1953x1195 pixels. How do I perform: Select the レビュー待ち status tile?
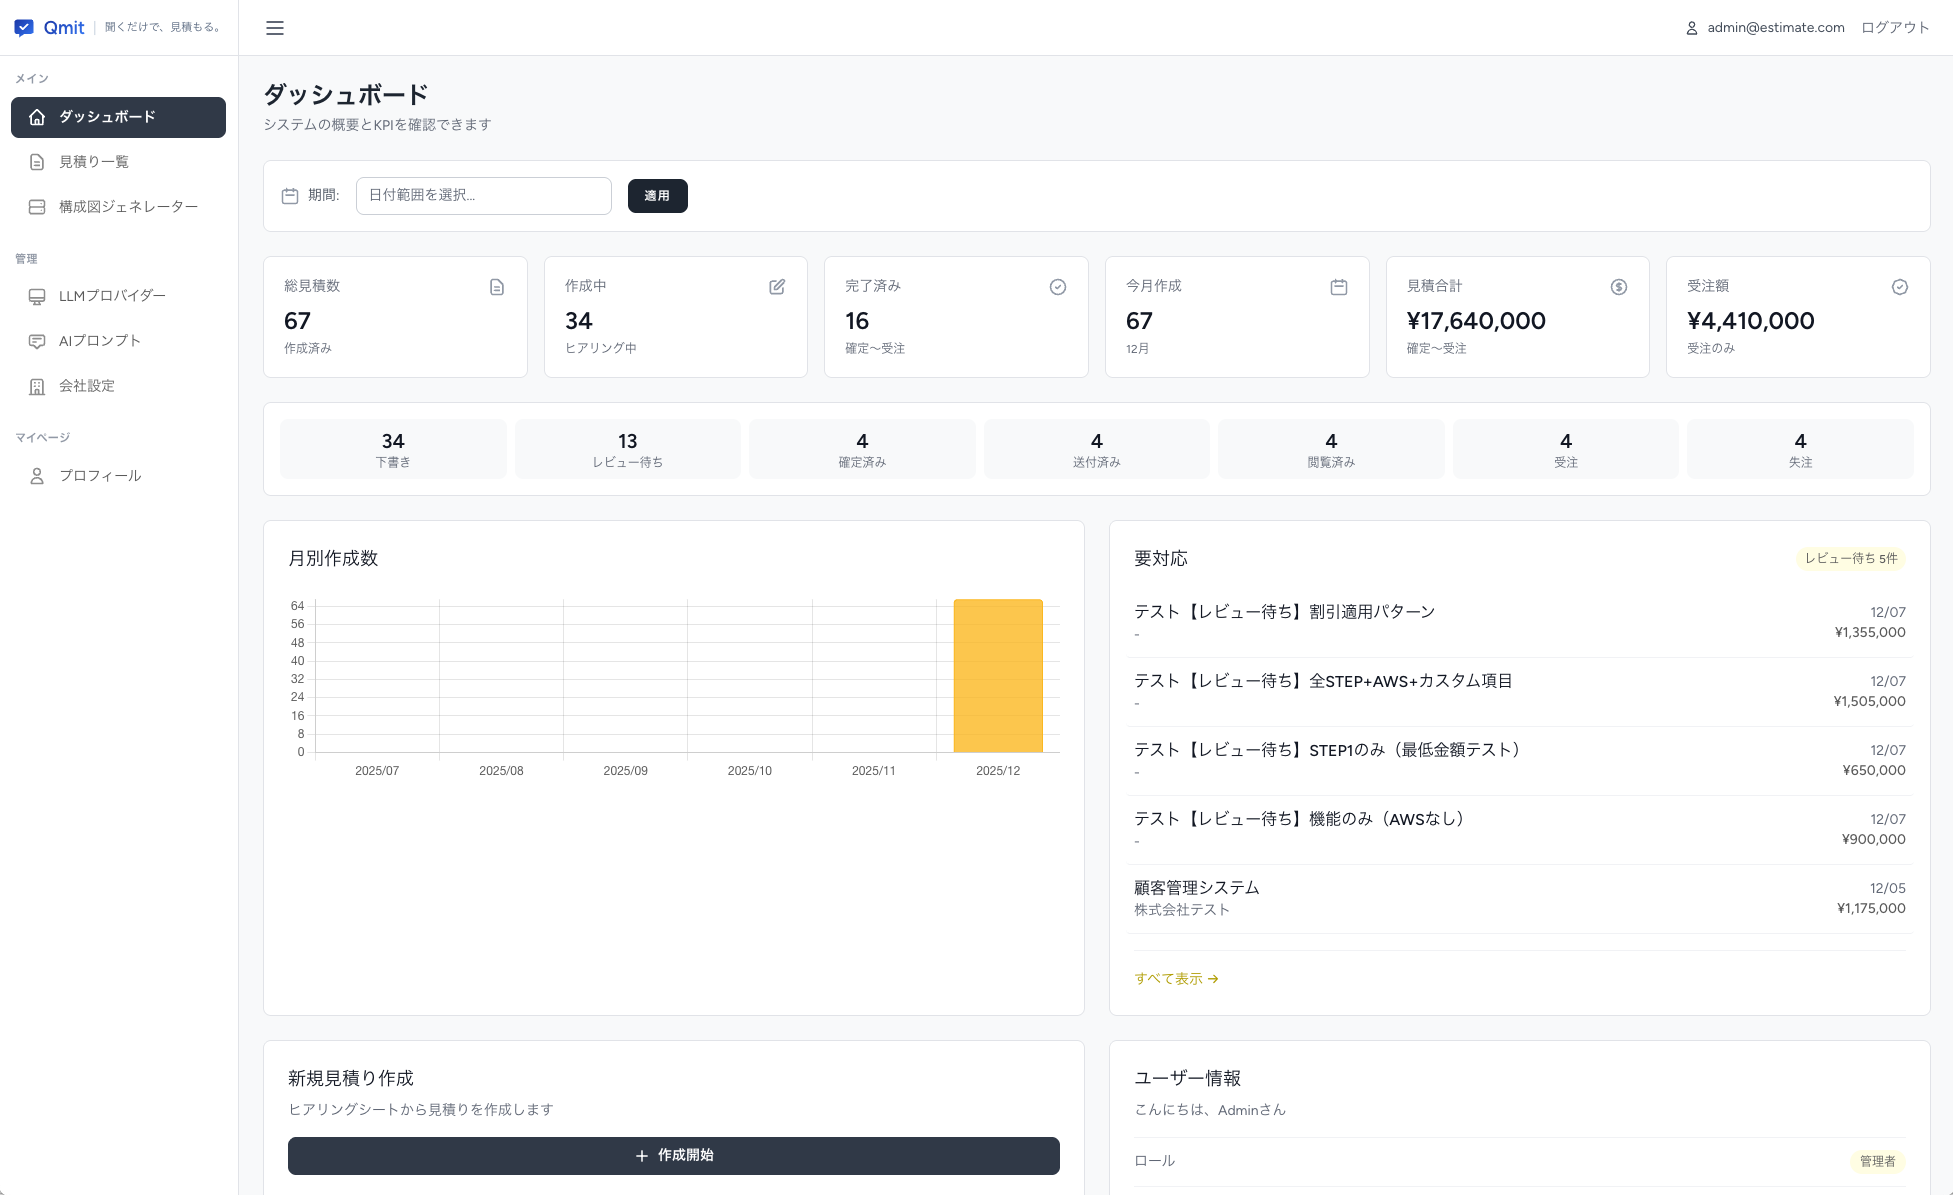click(x=627, y=449)
